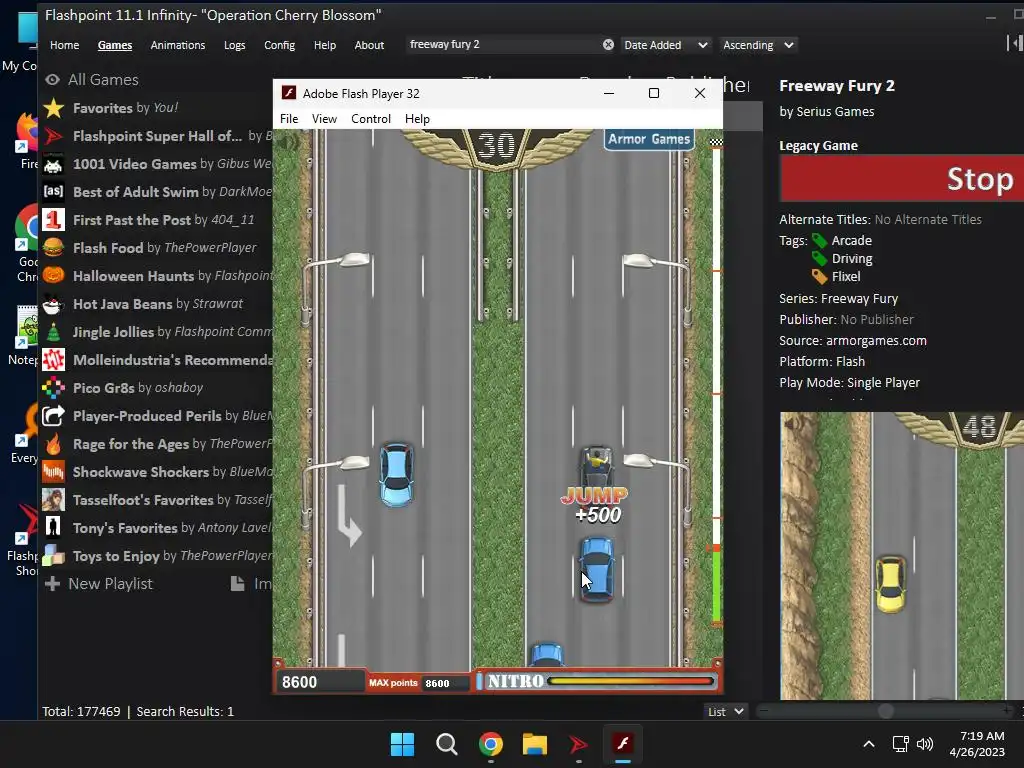Image resolution: width=1024 pixels, height=768 pixels.
Task: Click the taskbar clock and date
Action: (977, 744)
